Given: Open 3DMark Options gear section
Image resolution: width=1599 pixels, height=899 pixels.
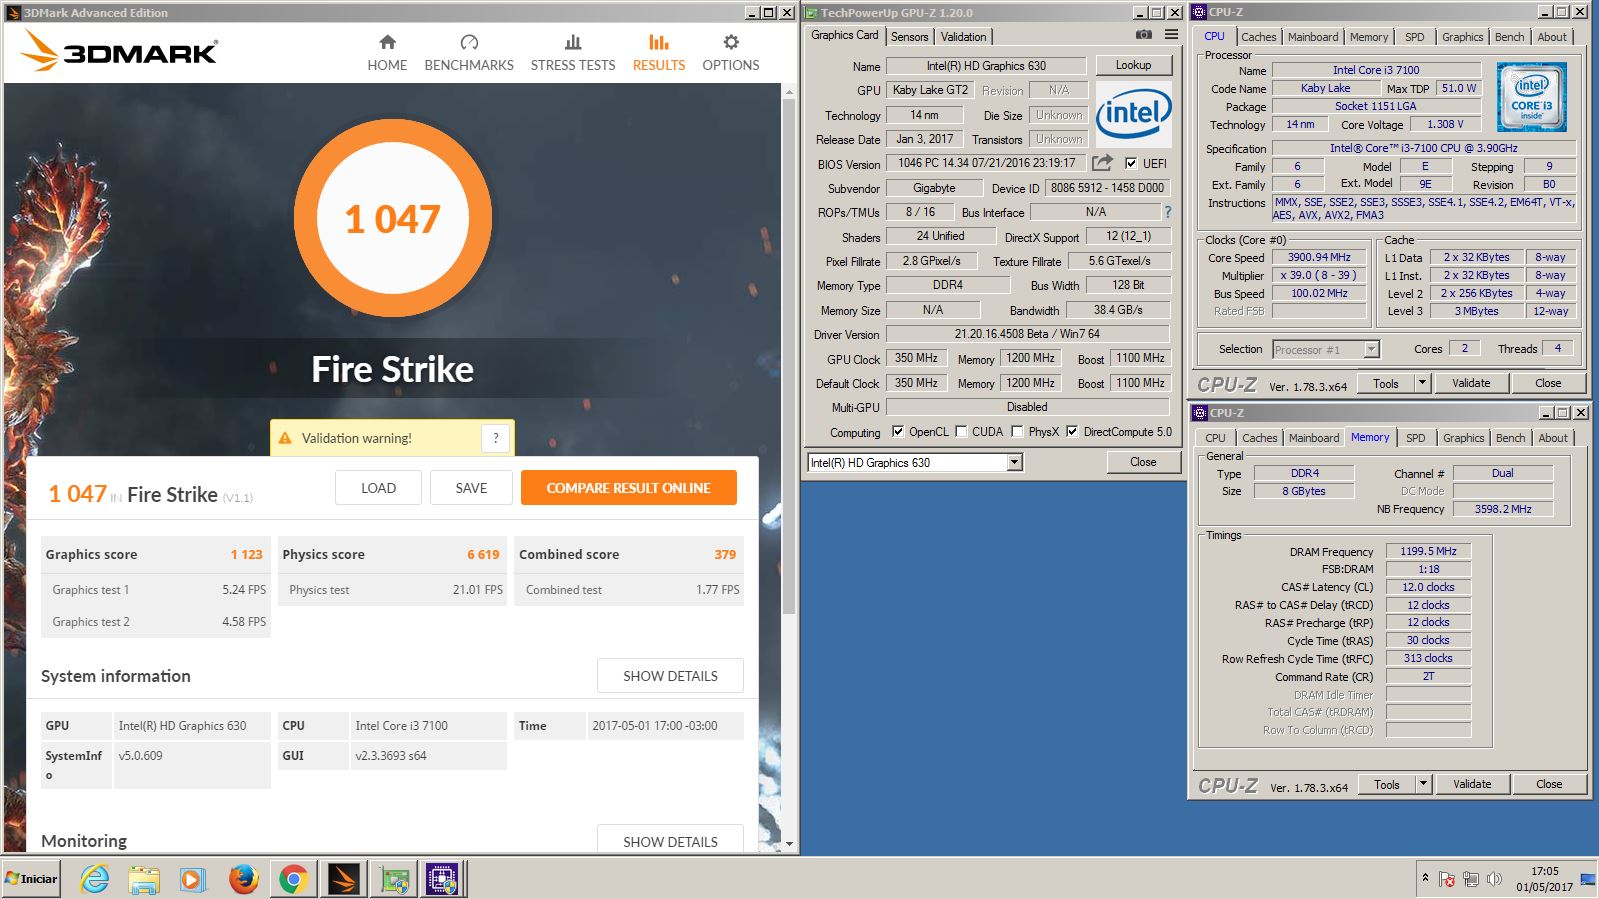Looking at the screenshot, I should pyautogui.click(x=731, y=53).
